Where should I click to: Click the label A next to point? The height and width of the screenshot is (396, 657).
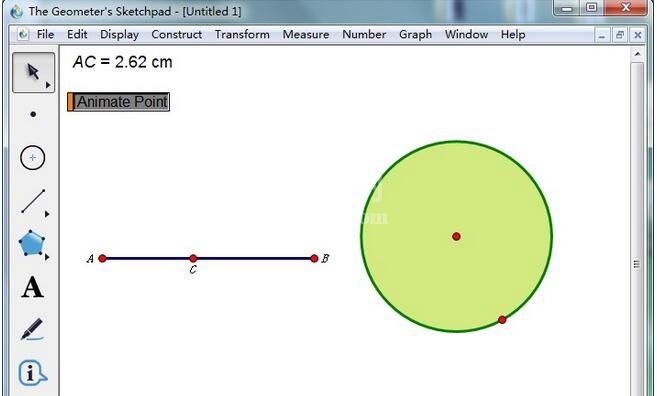point(90,259)
